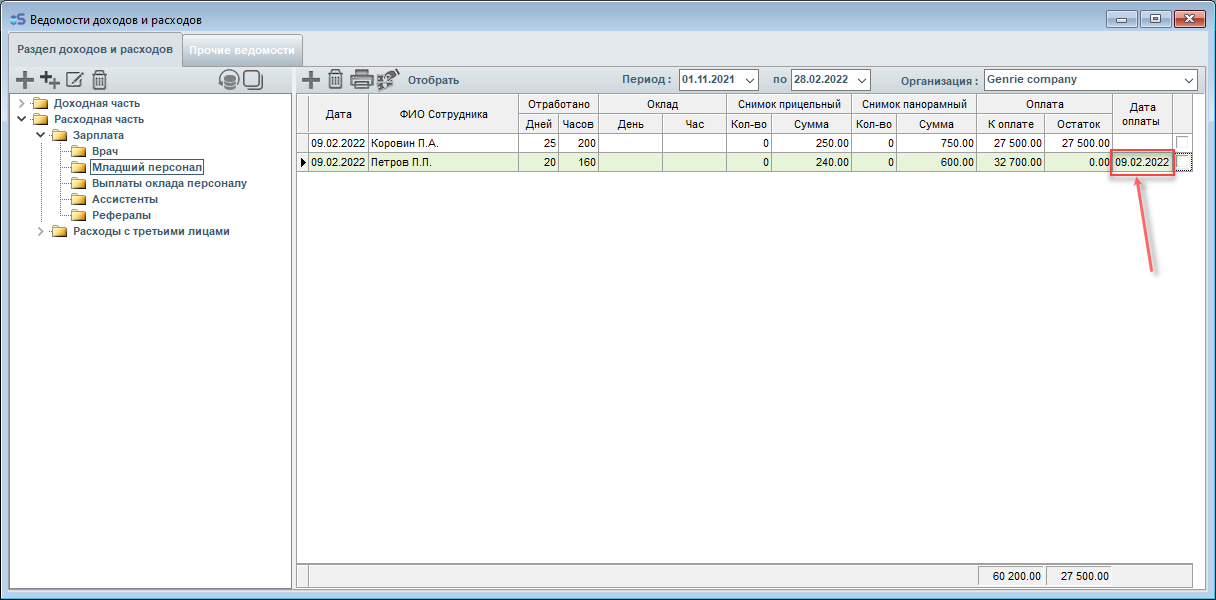Image resolution: width=1216 pixels, height=600 pixels.
Task: Delete the selected record with the table trash icon
Action: click(x=336, y=80)
